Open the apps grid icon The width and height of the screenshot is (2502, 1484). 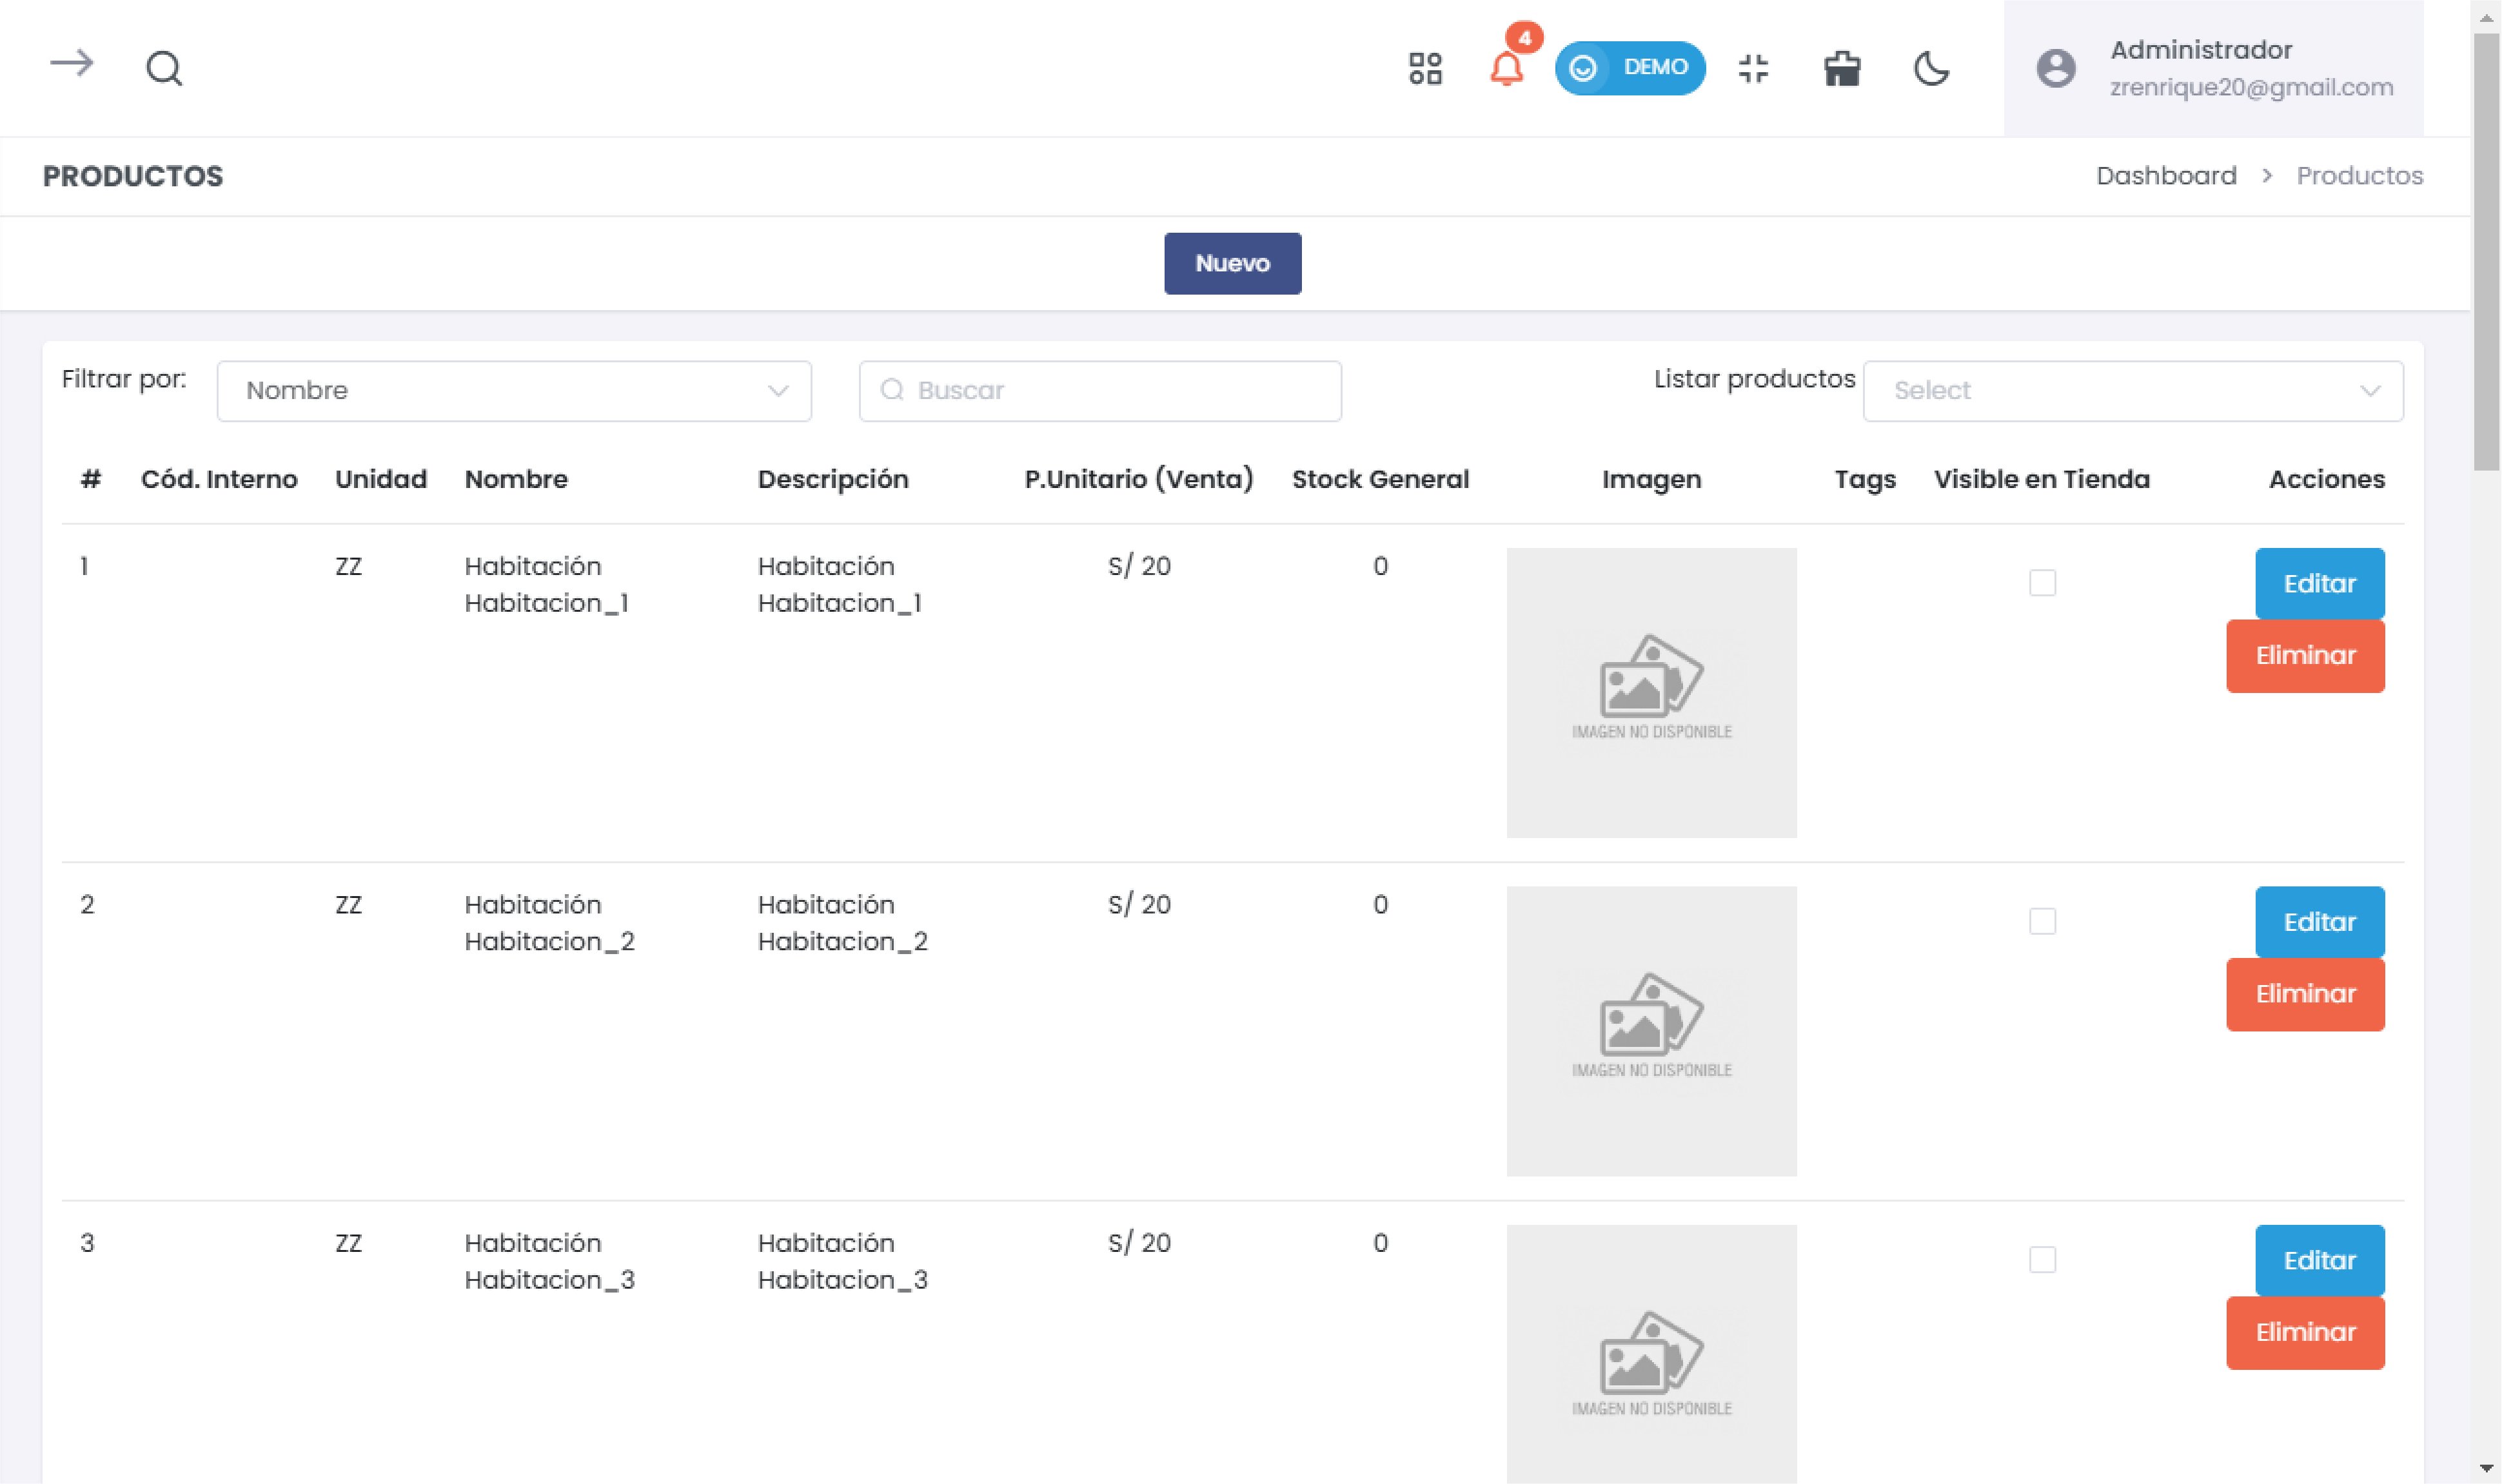tap(1425, 68)
